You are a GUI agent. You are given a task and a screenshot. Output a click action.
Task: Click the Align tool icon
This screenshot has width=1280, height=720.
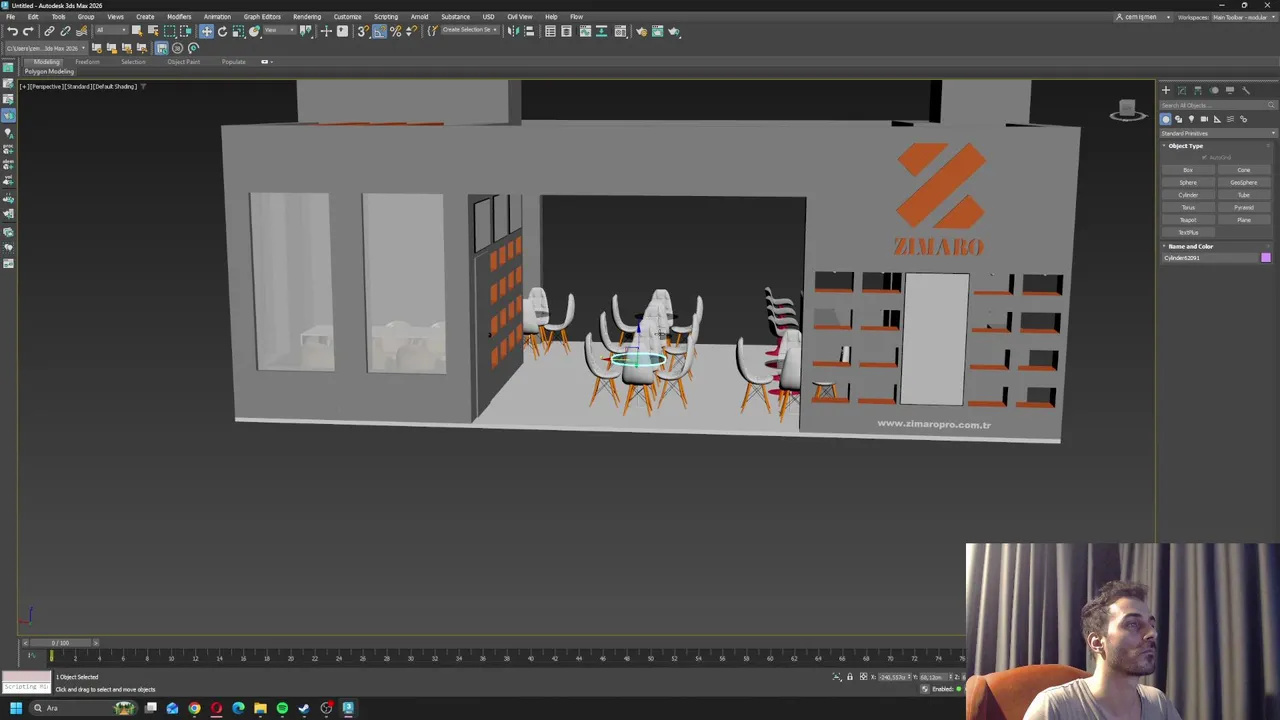coord(529,31)
